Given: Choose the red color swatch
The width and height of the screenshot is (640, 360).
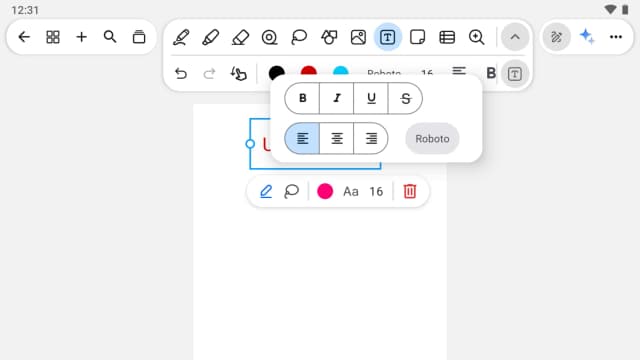Looking at the screenshot, I should coord(309,71).
